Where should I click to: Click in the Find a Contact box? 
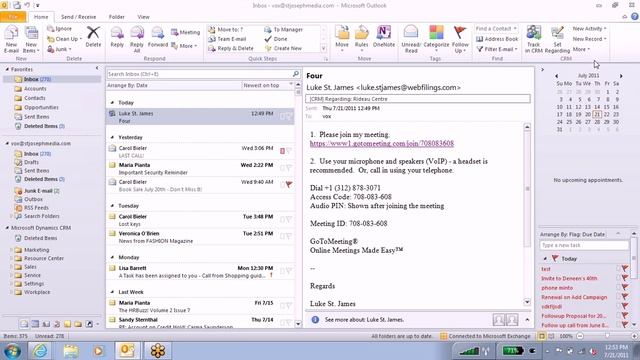pos(496,29)
